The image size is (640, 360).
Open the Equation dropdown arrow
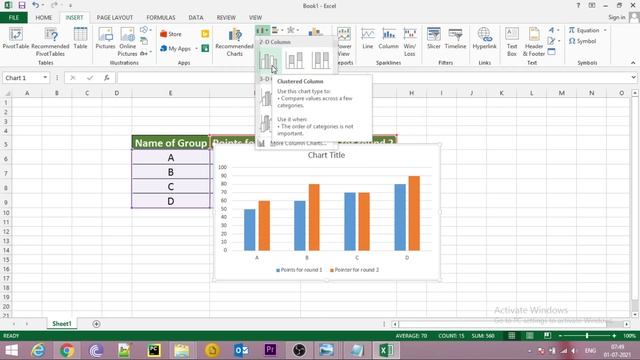[605, 30]
